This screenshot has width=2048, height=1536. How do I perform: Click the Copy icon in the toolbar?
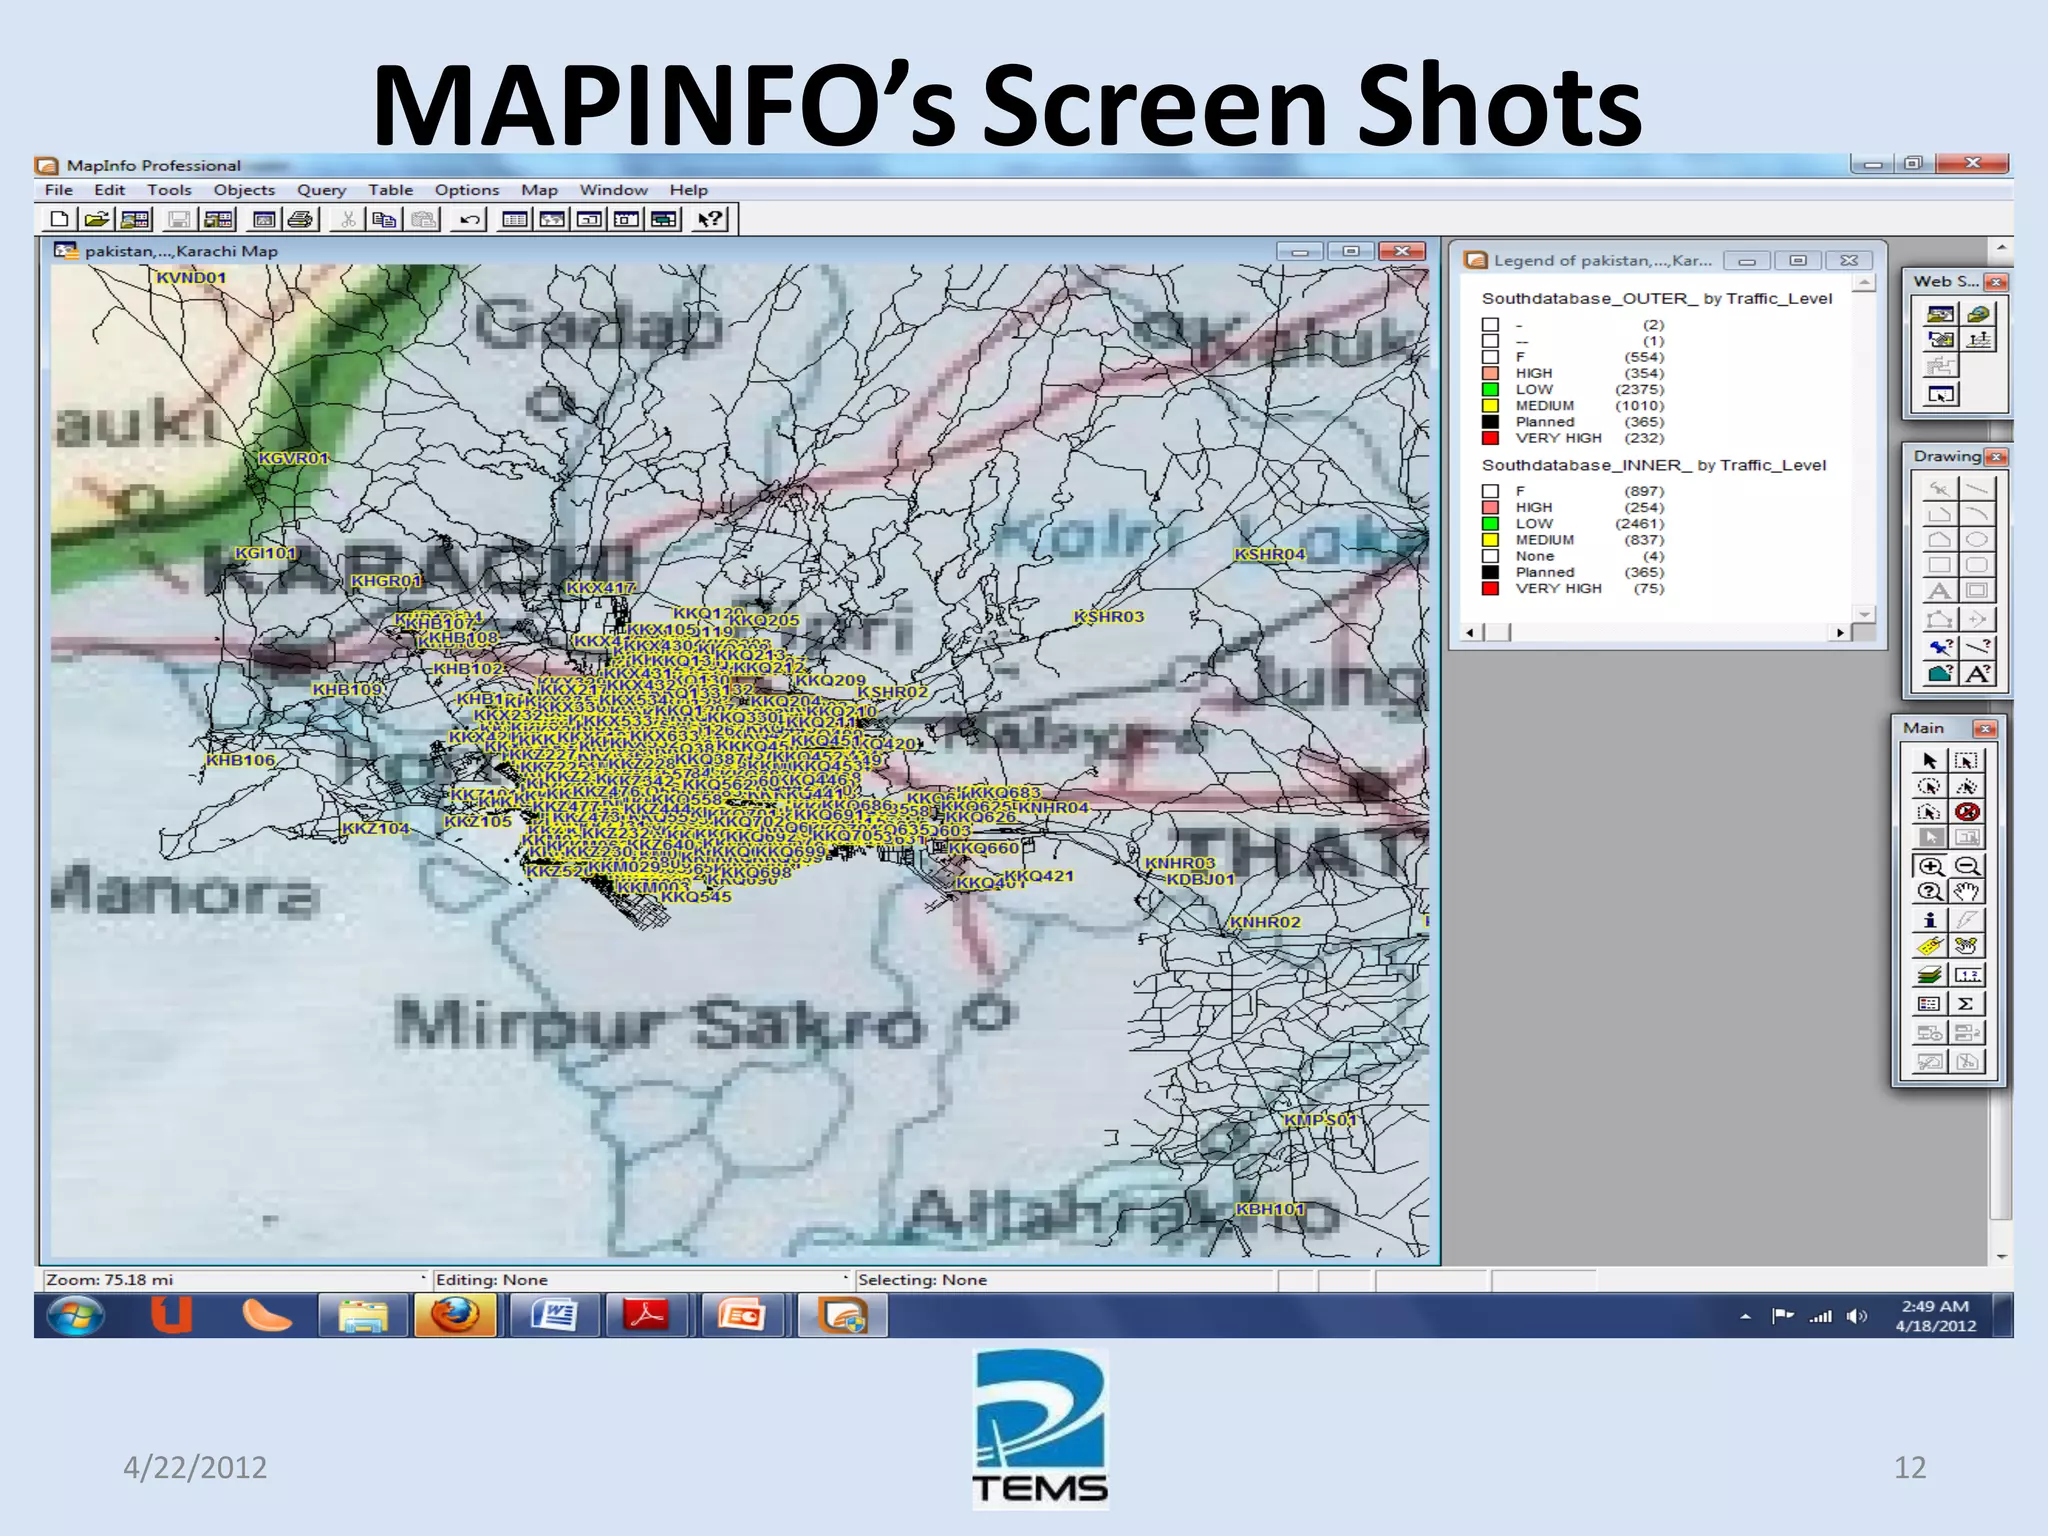point(385,219)
